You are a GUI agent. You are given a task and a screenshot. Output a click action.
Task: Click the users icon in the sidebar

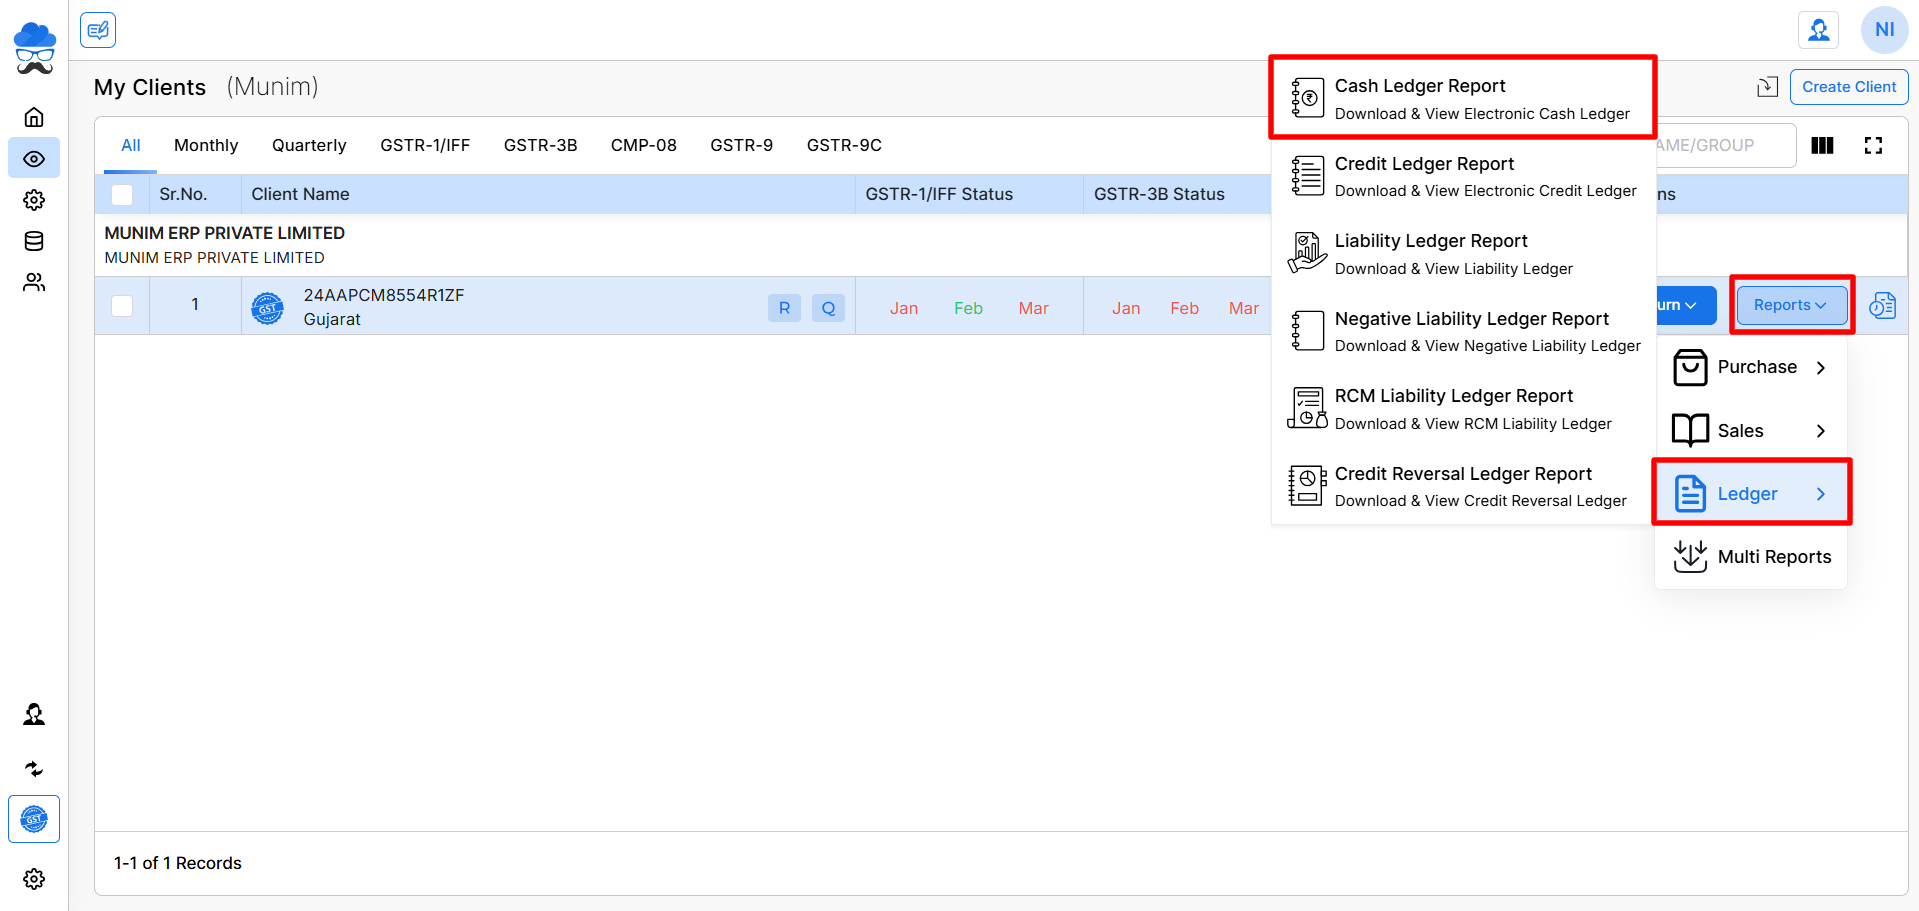(x=34, y=283)
